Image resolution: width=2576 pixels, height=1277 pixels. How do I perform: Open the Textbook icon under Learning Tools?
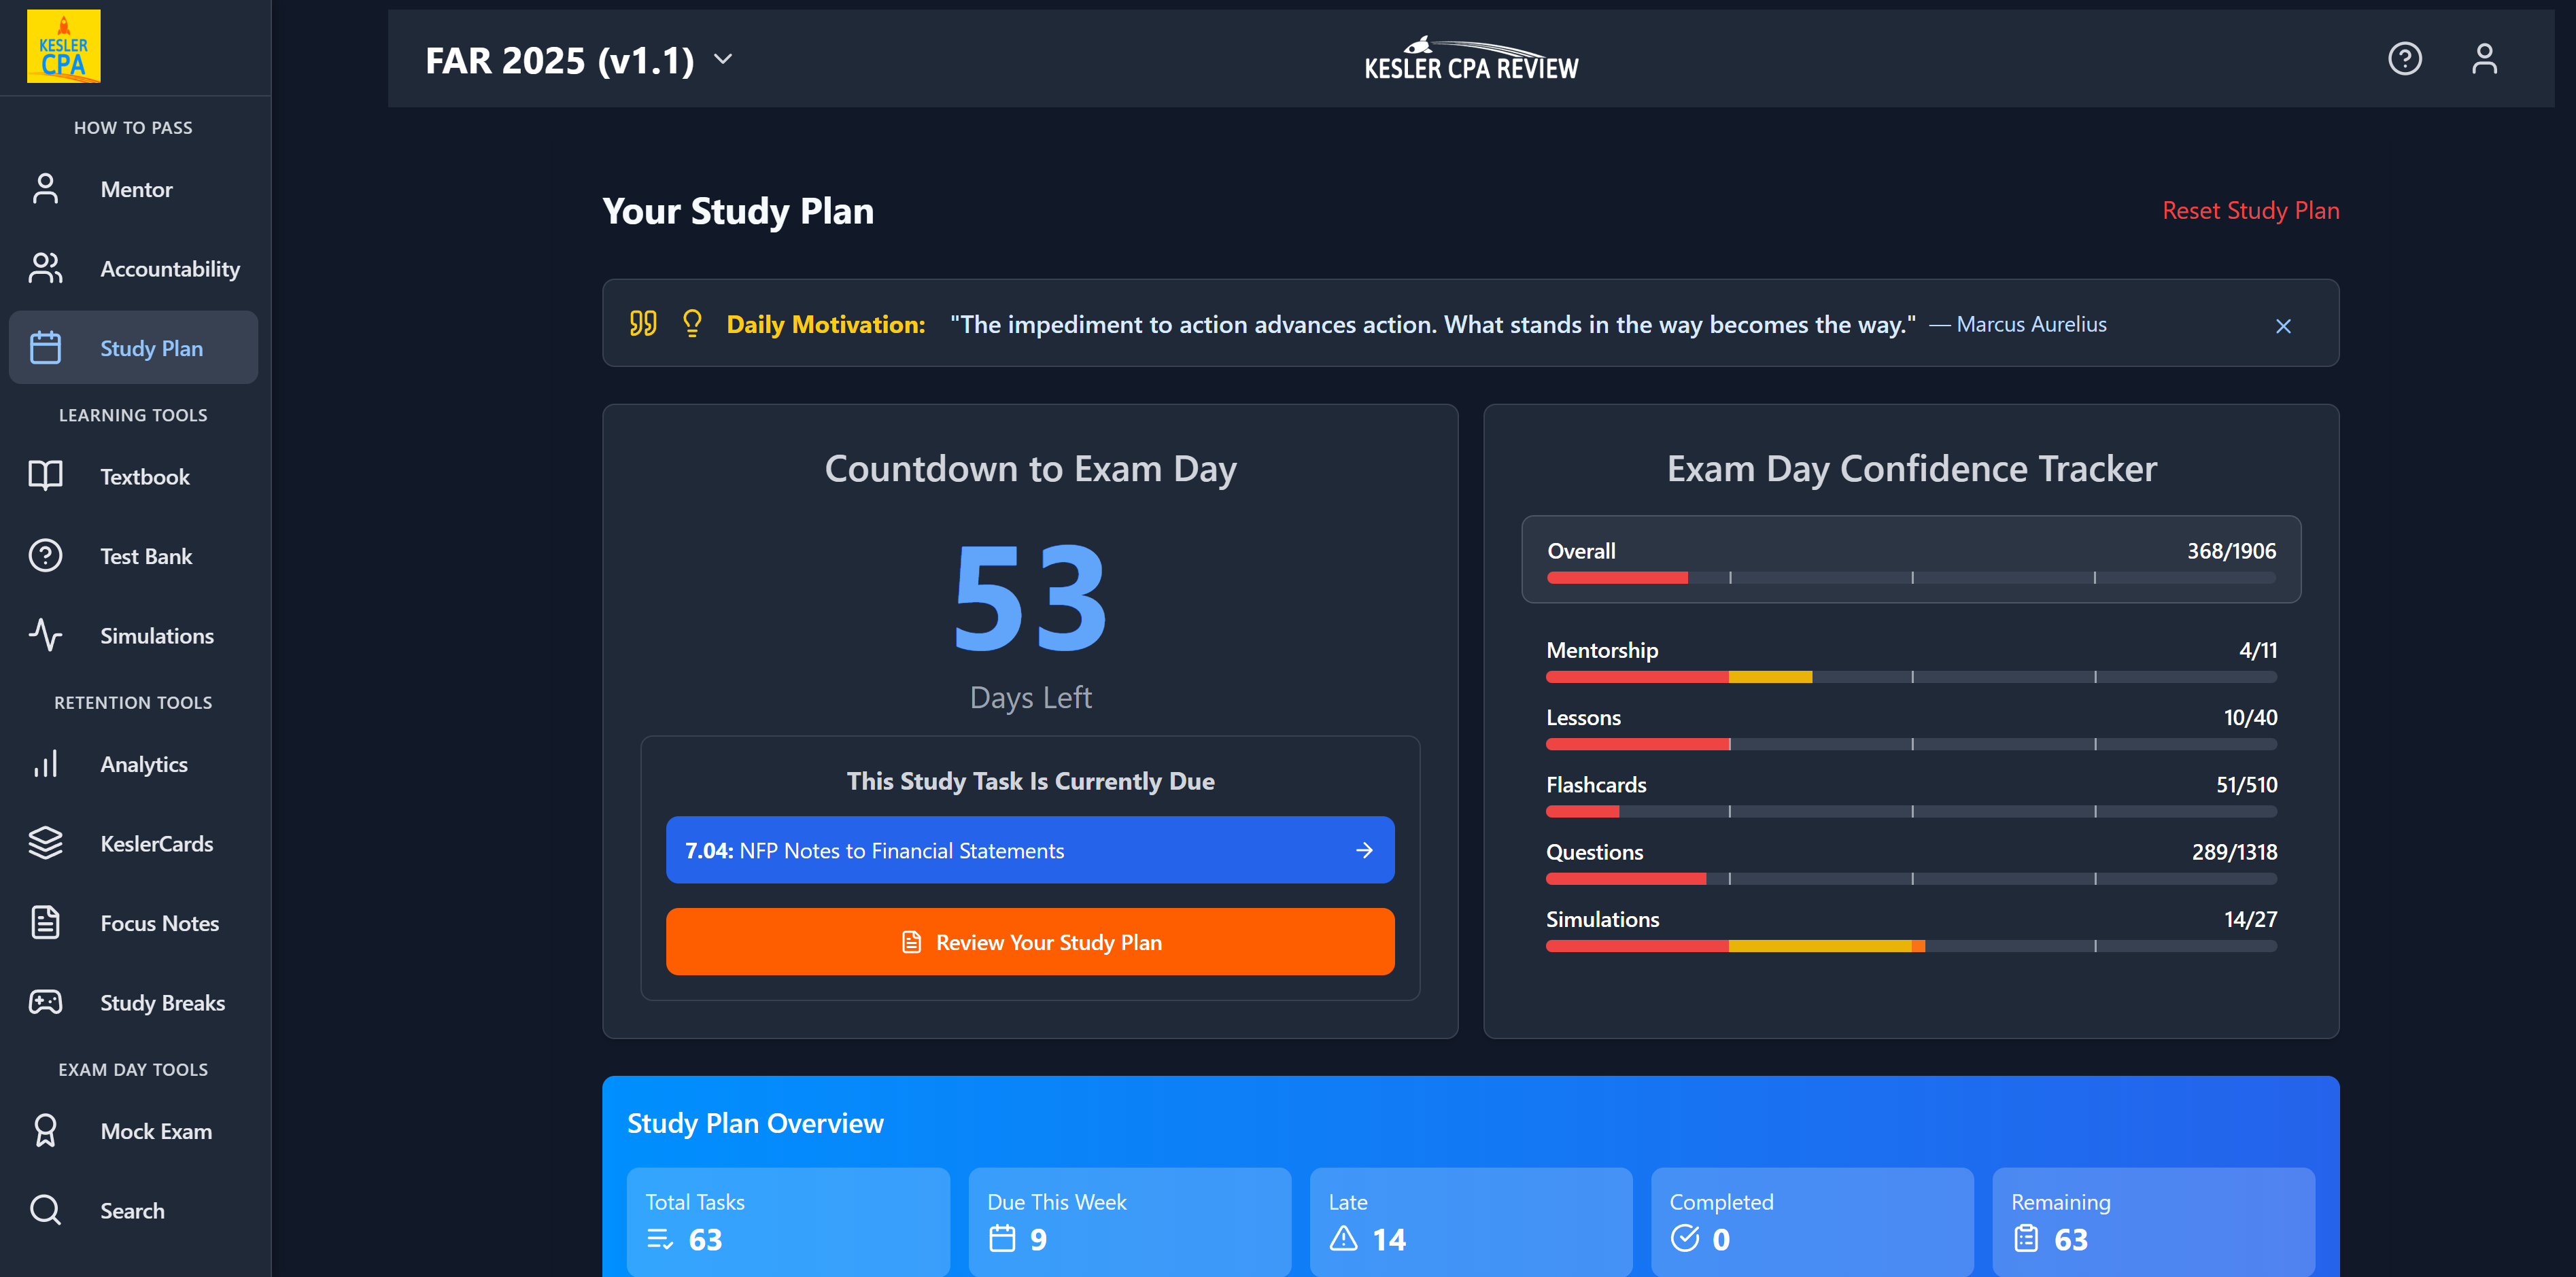(45, 476)
